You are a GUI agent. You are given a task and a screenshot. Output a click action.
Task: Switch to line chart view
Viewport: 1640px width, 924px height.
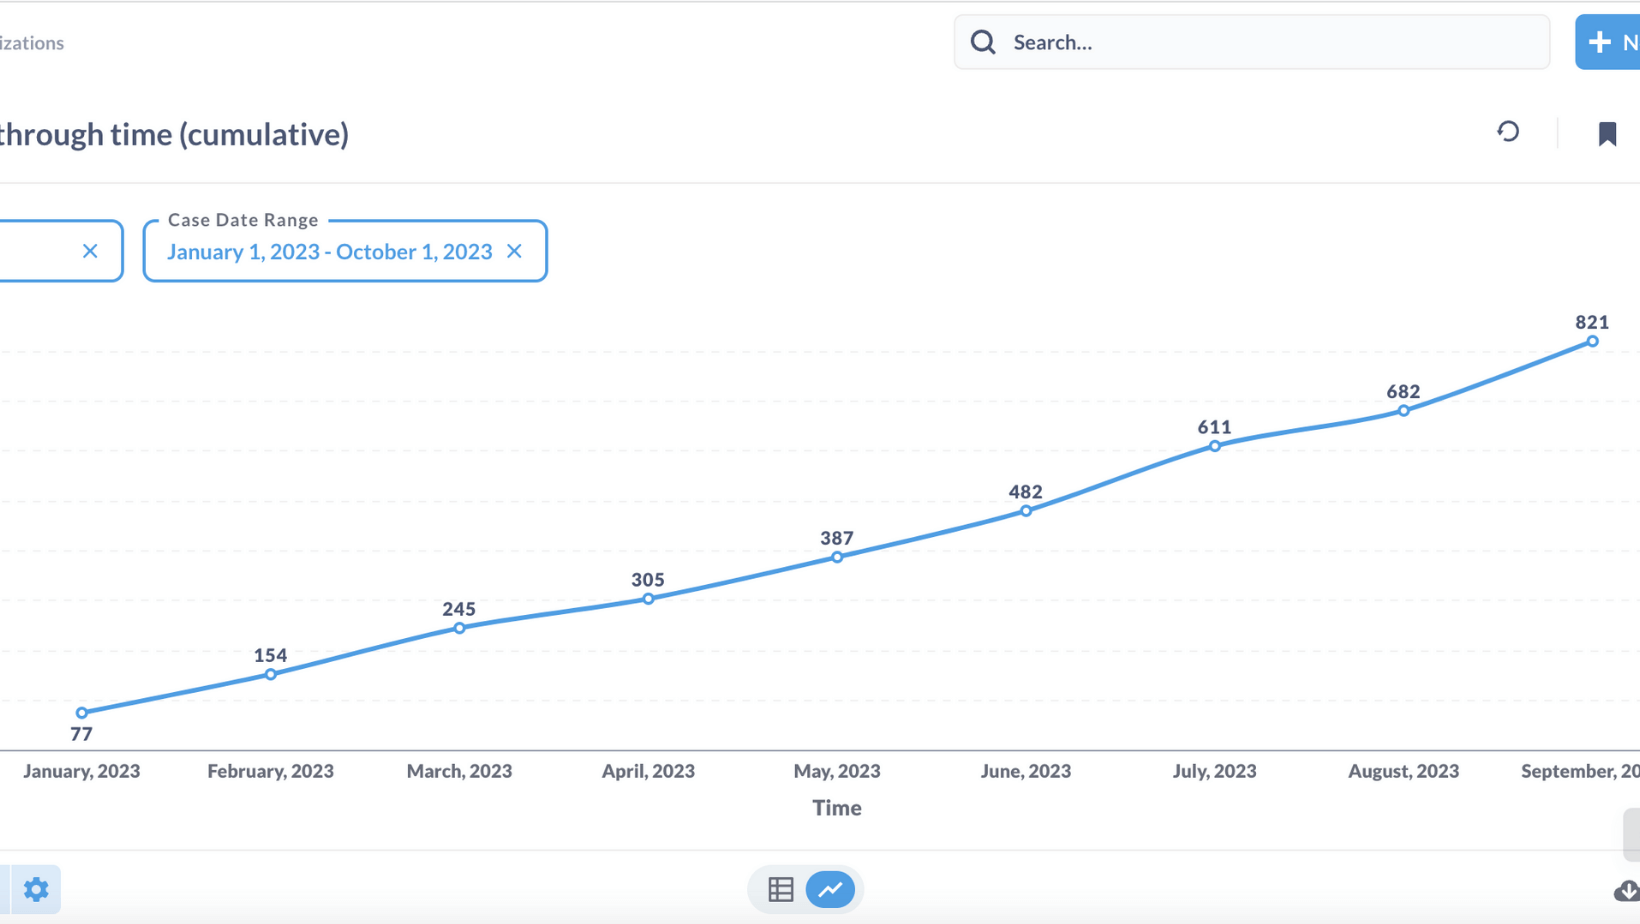click(x=830, y=889)
